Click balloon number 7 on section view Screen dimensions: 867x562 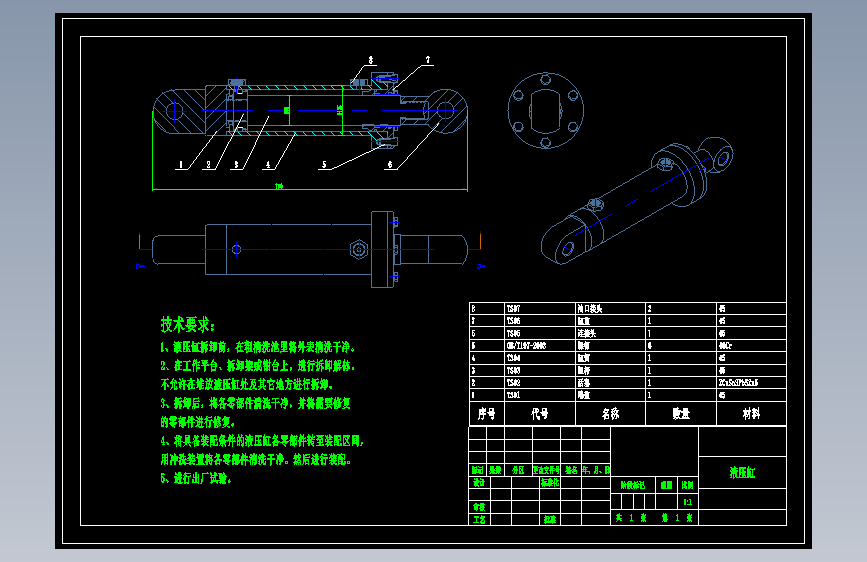coord(427,60)
